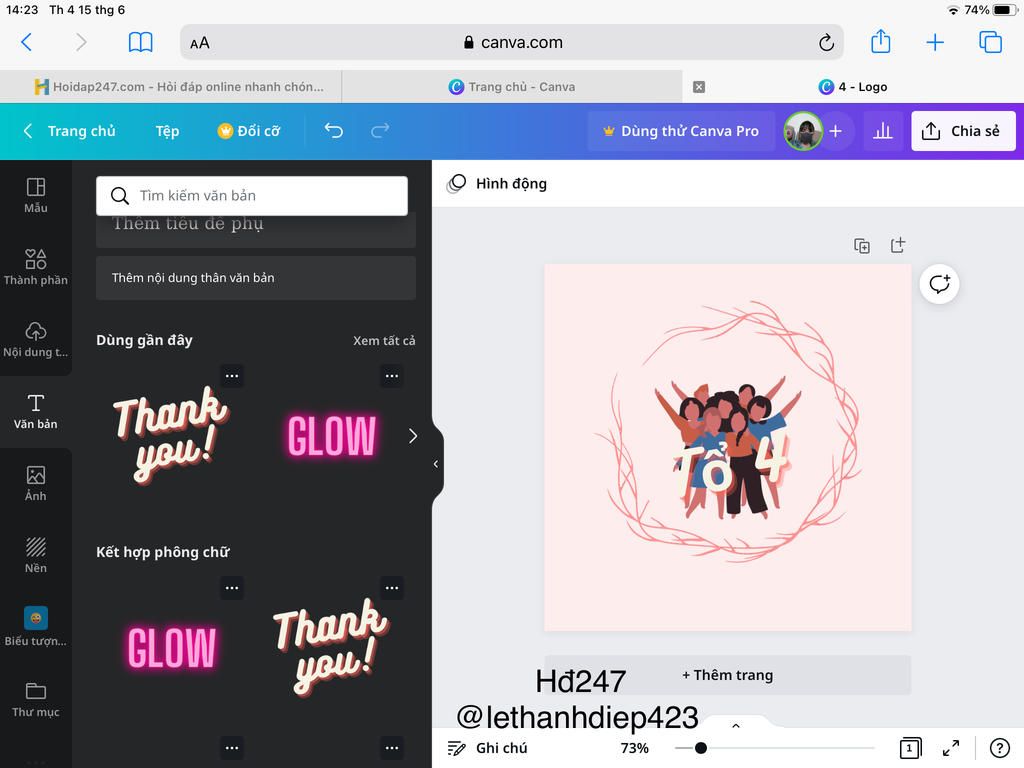1024x768 pixels.
Task: Open Mẫu templates panel
Action: click(36, 196)
